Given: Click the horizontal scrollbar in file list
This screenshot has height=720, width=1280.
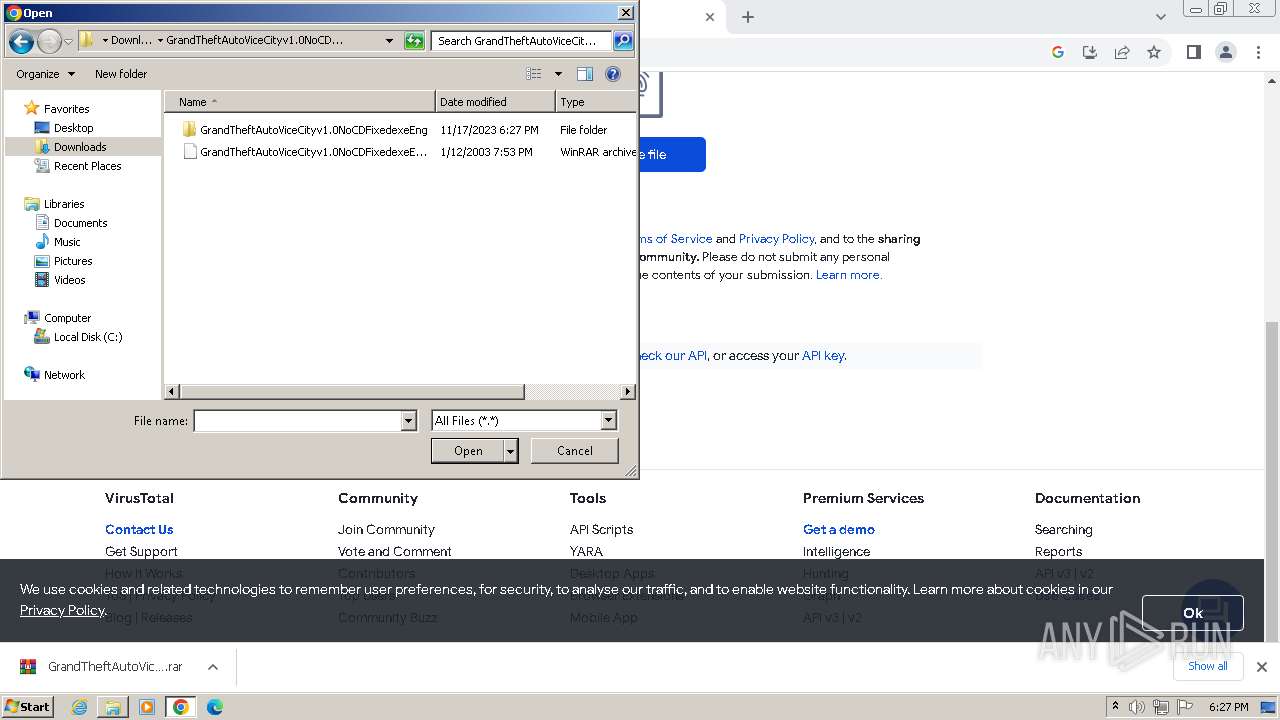Looking at the screenshot, I should pos(352,392).
